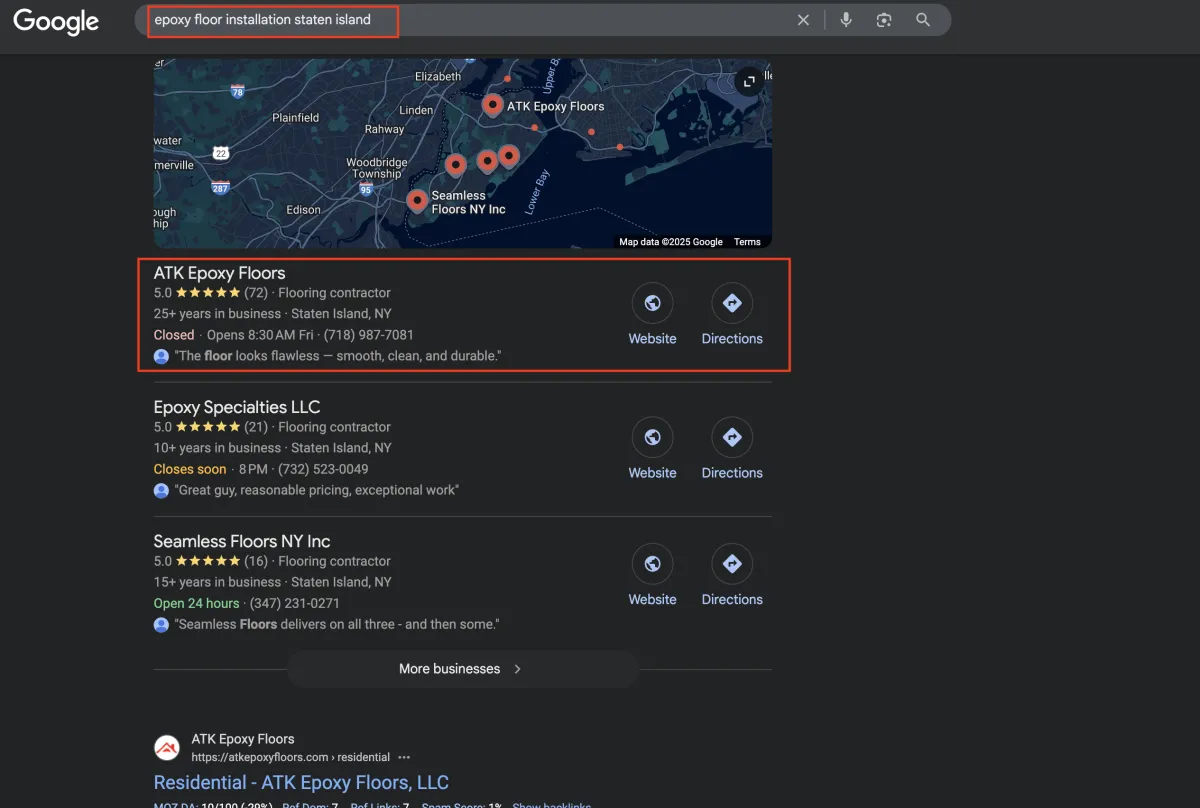The height and width of the screenshot is (808, 1200).
Task: Select Seamless Floors phone (347) 231-0271
Action: (293, 603)
